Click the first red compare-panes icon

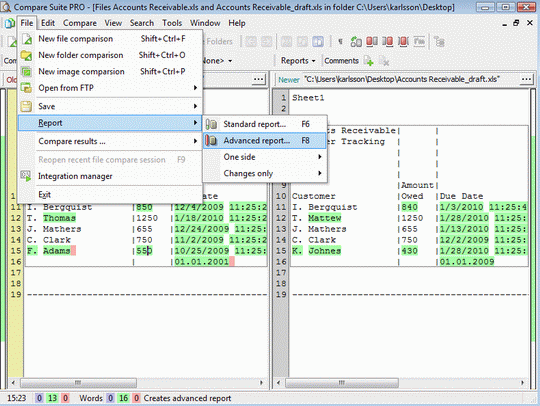point(372,42)
